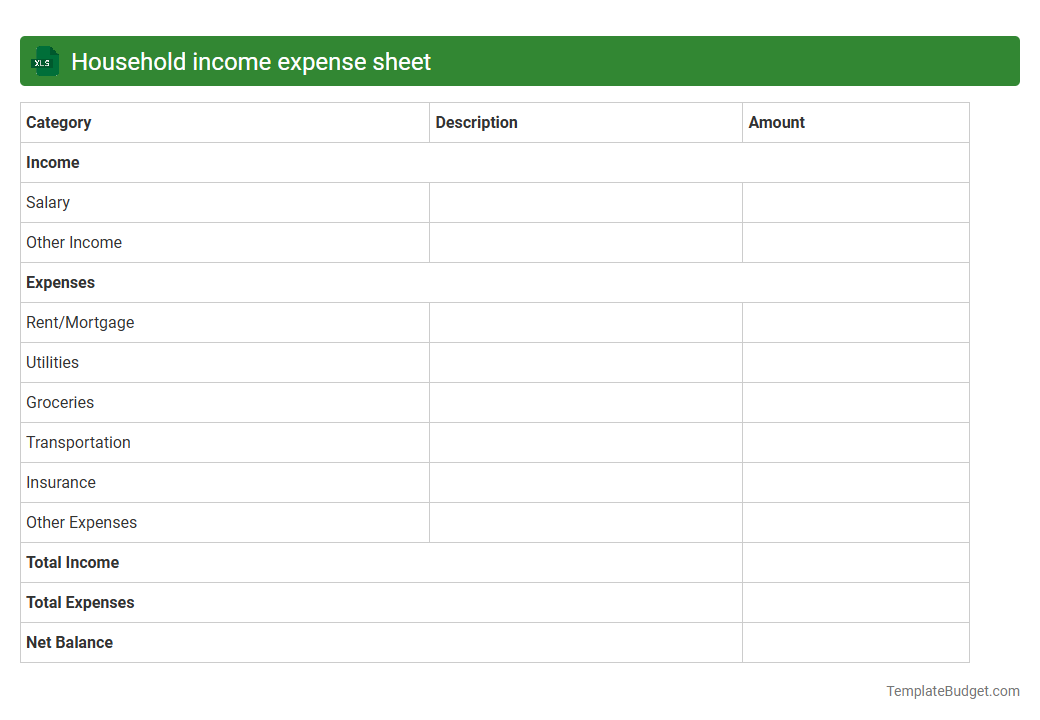Image resolution: width=1040 pixels, height=720 pixels.
Task: Select the Insurance category cell
Action: point(61,482)
